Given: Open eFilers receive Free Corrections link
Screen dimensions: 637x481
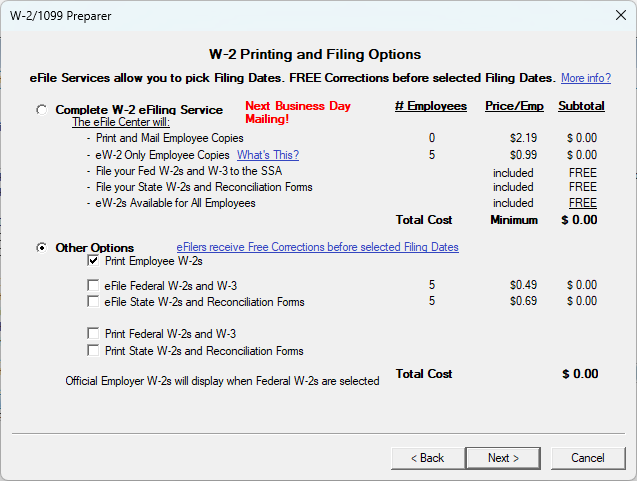Looking at the screenshot, I should click(x=317, y=247).
